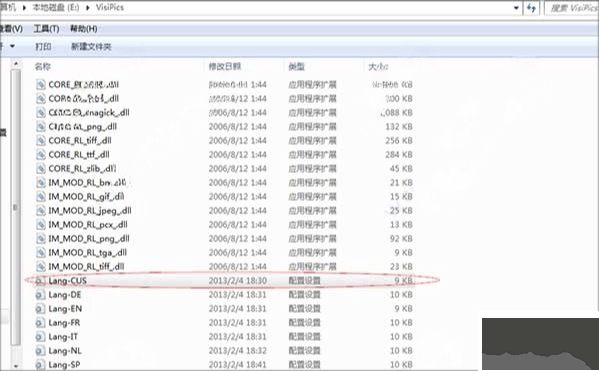Click the IM_MOD_RL_tga_.dll file icon
The width and height of the screenshot is (599, 371).
[40, 253]
